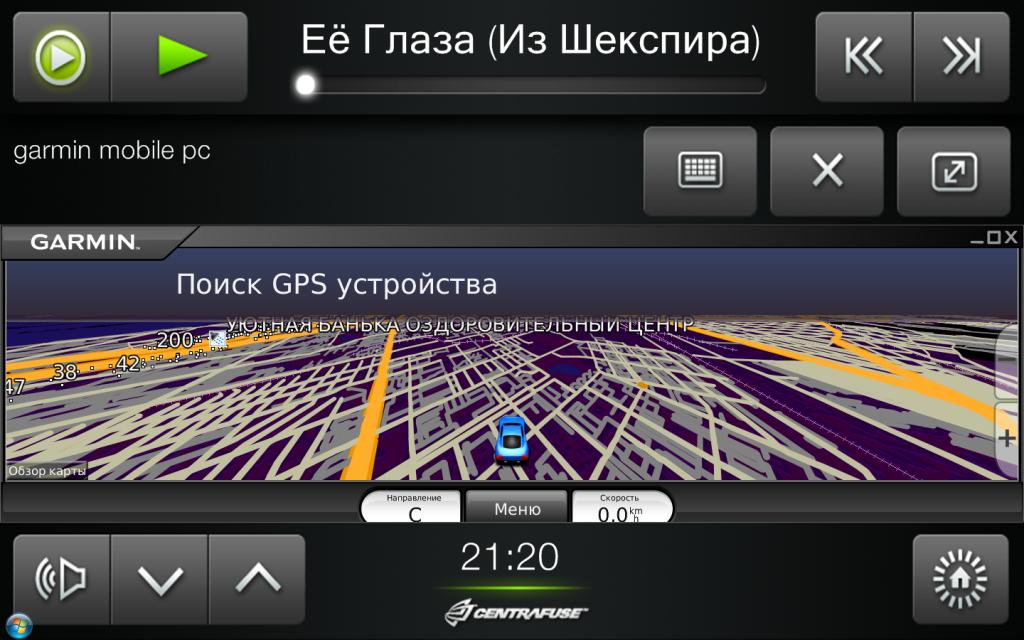Zoom in the map with plus
1024x640 pixels.
pos(1007,438)
